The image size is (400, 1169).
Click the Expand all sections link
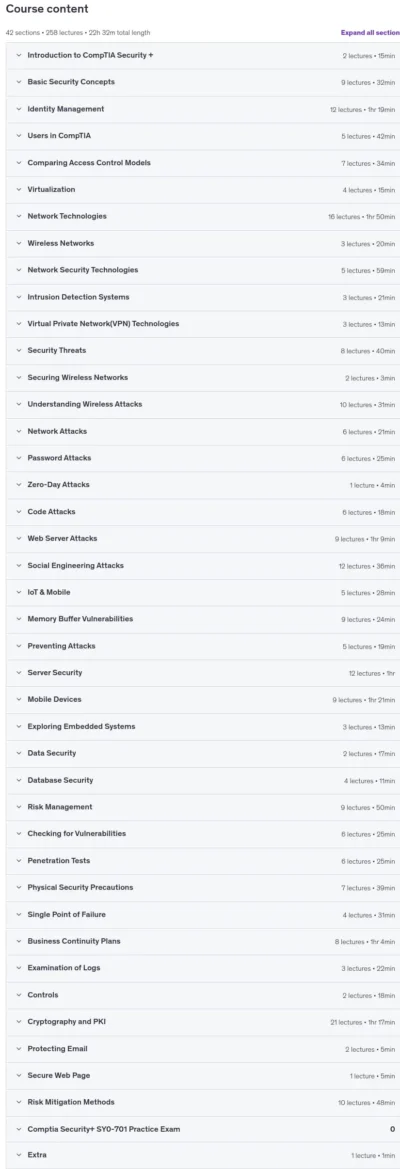370,33
